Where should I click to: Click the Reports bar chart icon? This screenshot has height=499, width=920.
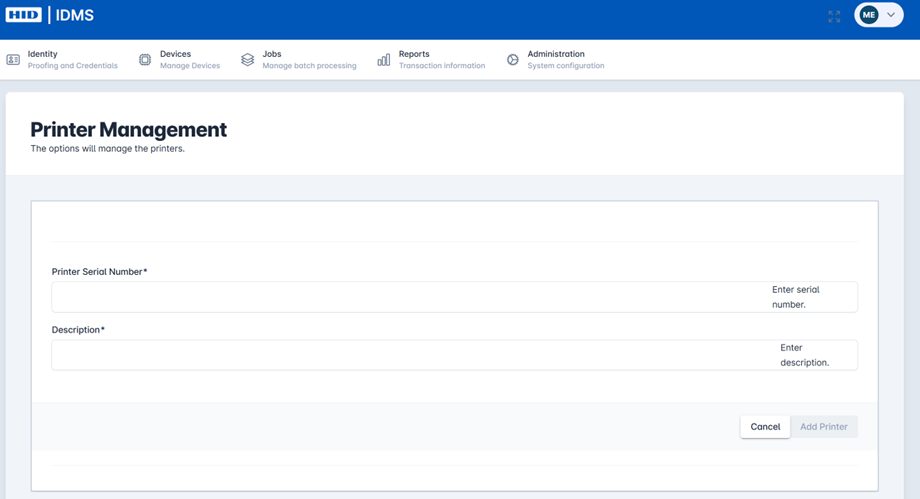[x=384, y=60]
